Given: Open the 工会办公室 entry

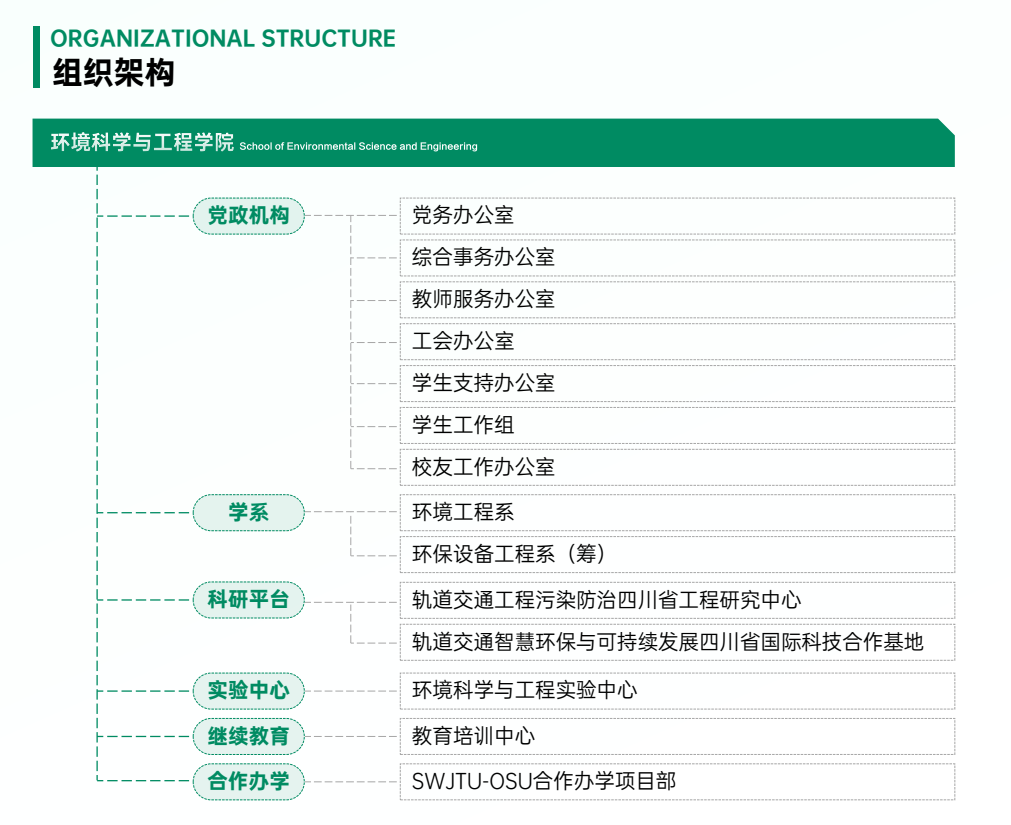Looking at the screenshot, I should (677, 342).
